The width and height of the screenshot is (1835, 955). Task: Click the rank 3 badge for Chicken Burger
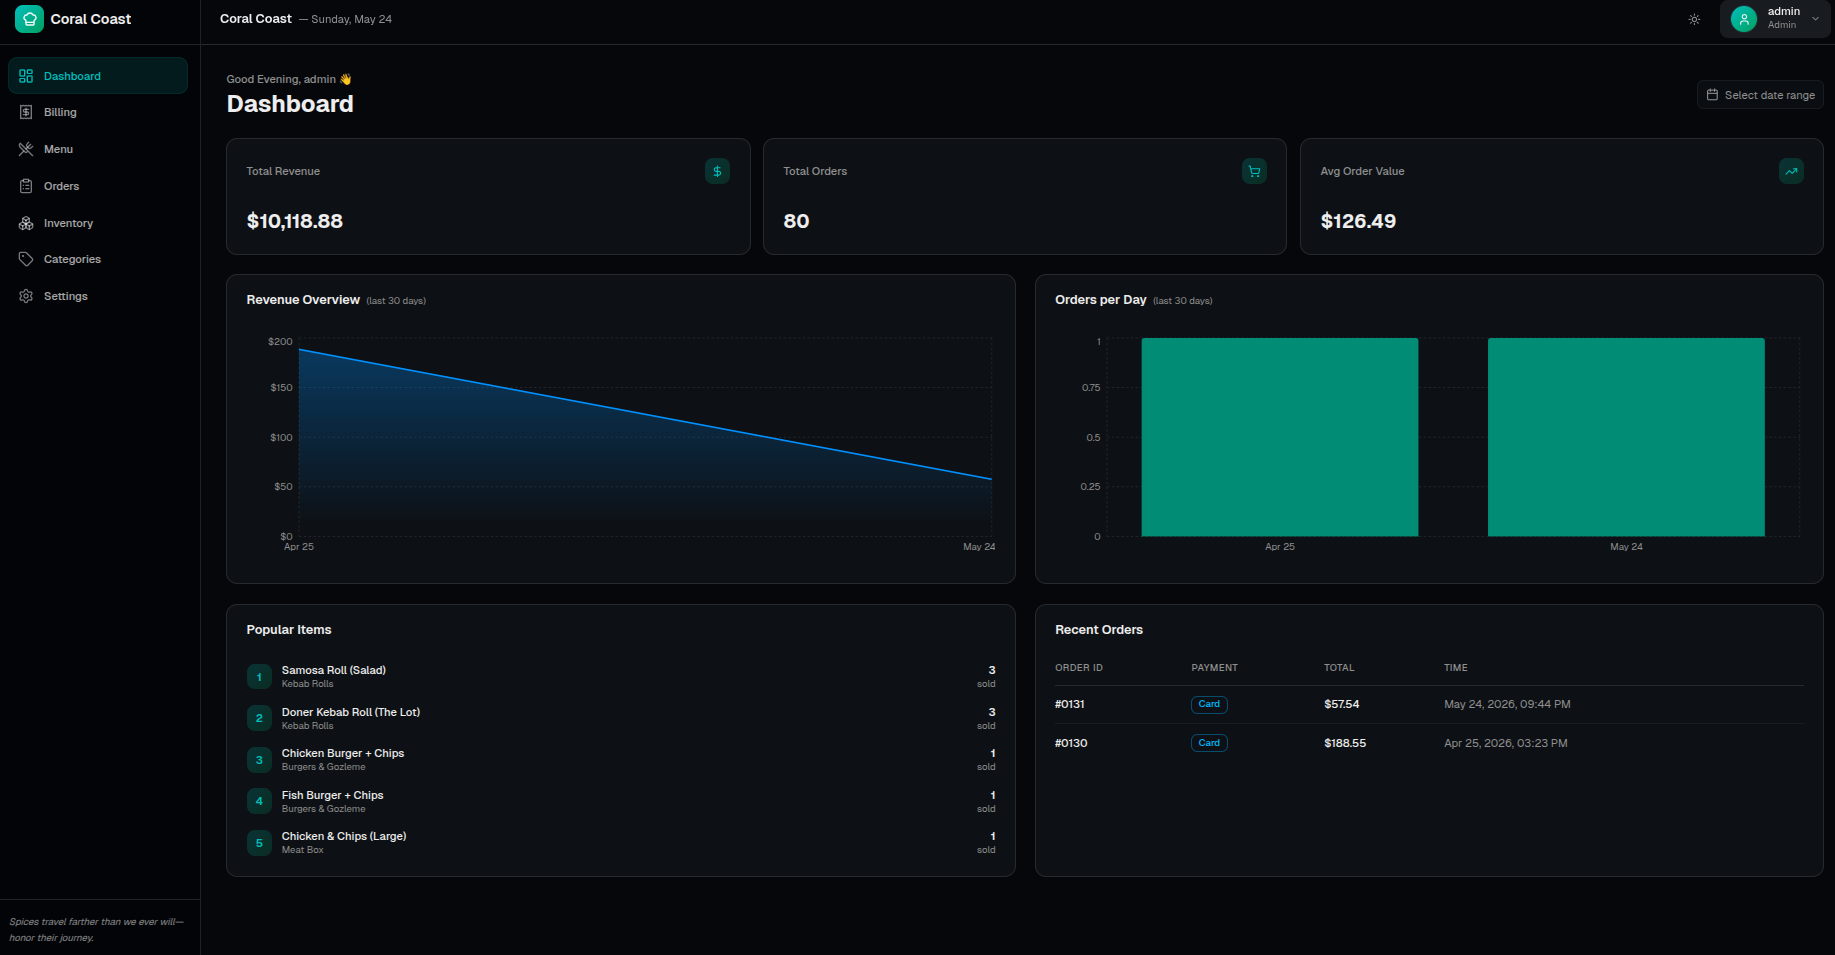pyautogui.click(x=259, y=760)
